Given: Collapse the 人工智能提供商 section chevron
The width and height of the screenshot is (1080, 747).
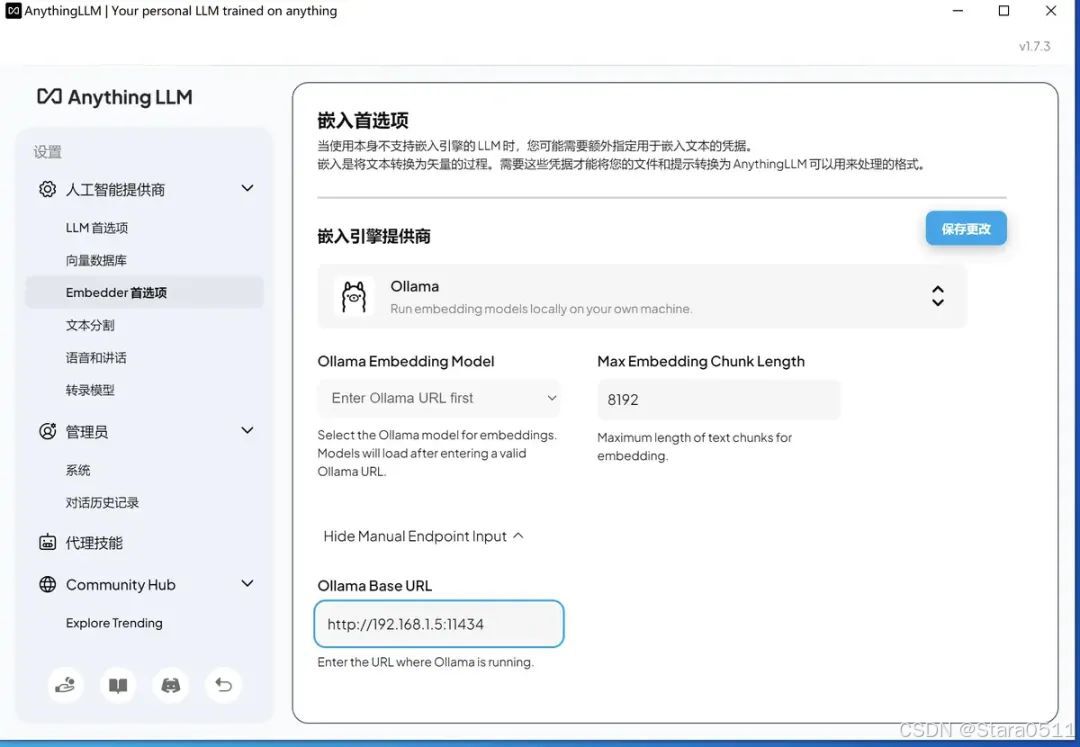Looking at the screenshot, I should pyautogui.click(x=247, y=188).
